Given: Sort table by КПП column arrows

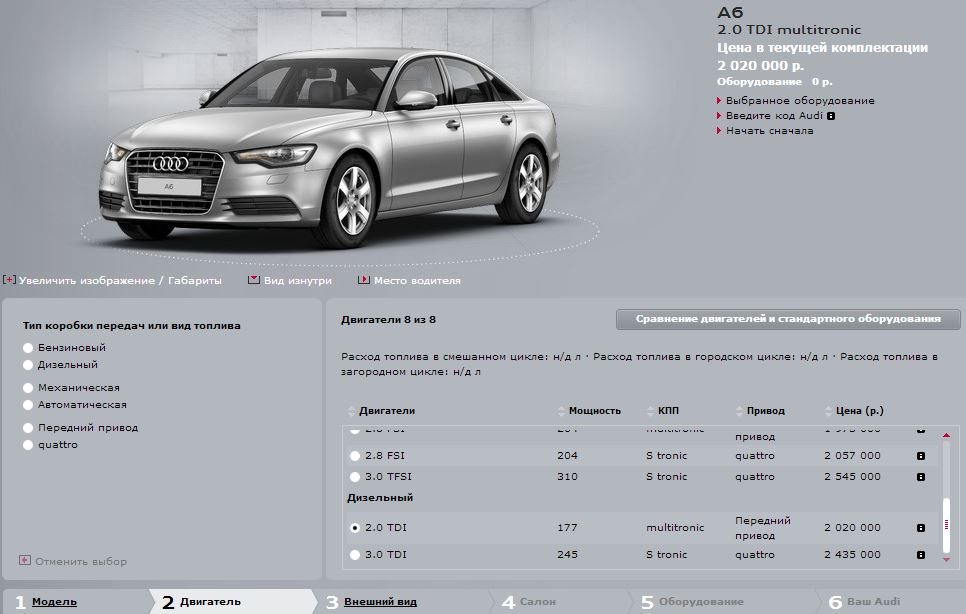Looking at the screenshot, I should pyautogui.click(x=651, y=411).
